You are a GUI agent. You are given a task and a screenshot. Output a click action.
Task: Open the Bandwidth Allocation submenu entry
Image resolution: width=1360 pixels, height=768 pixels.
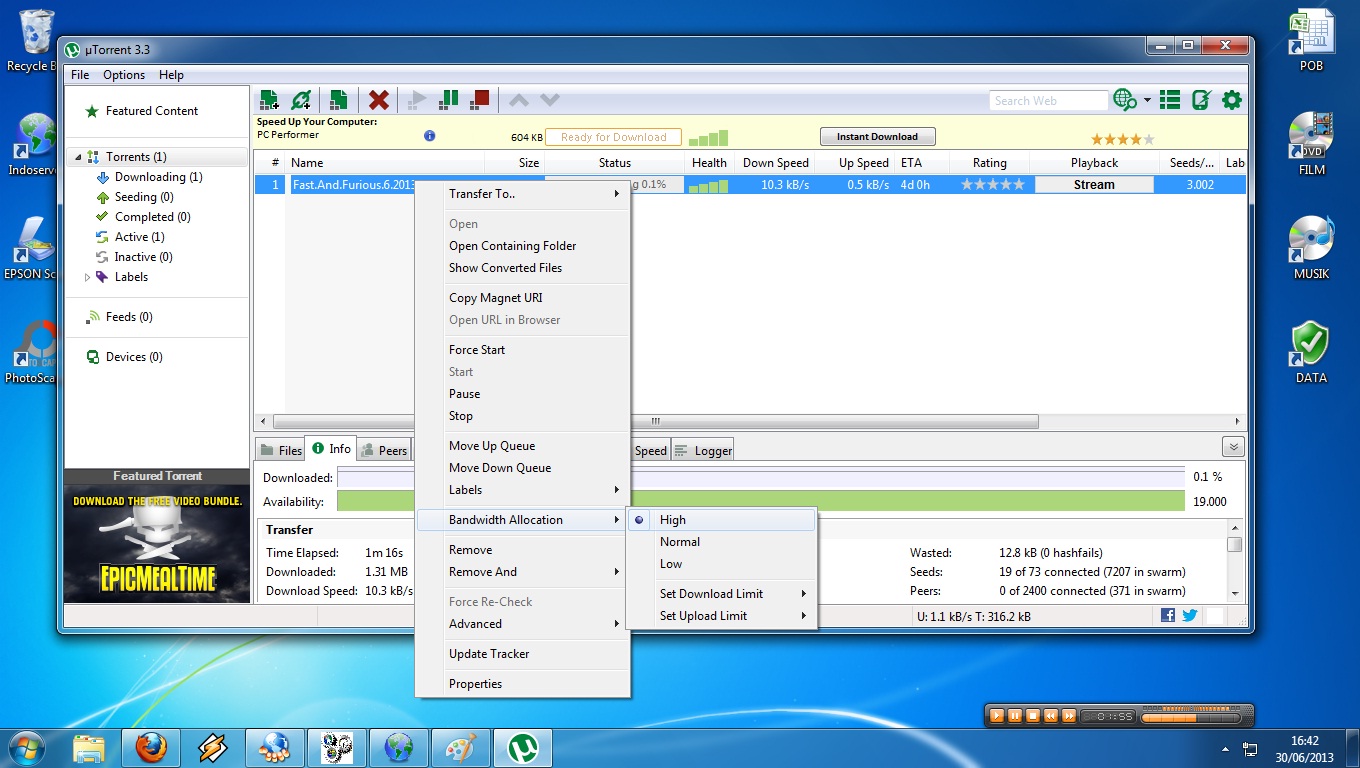click(x=522, y=520)
